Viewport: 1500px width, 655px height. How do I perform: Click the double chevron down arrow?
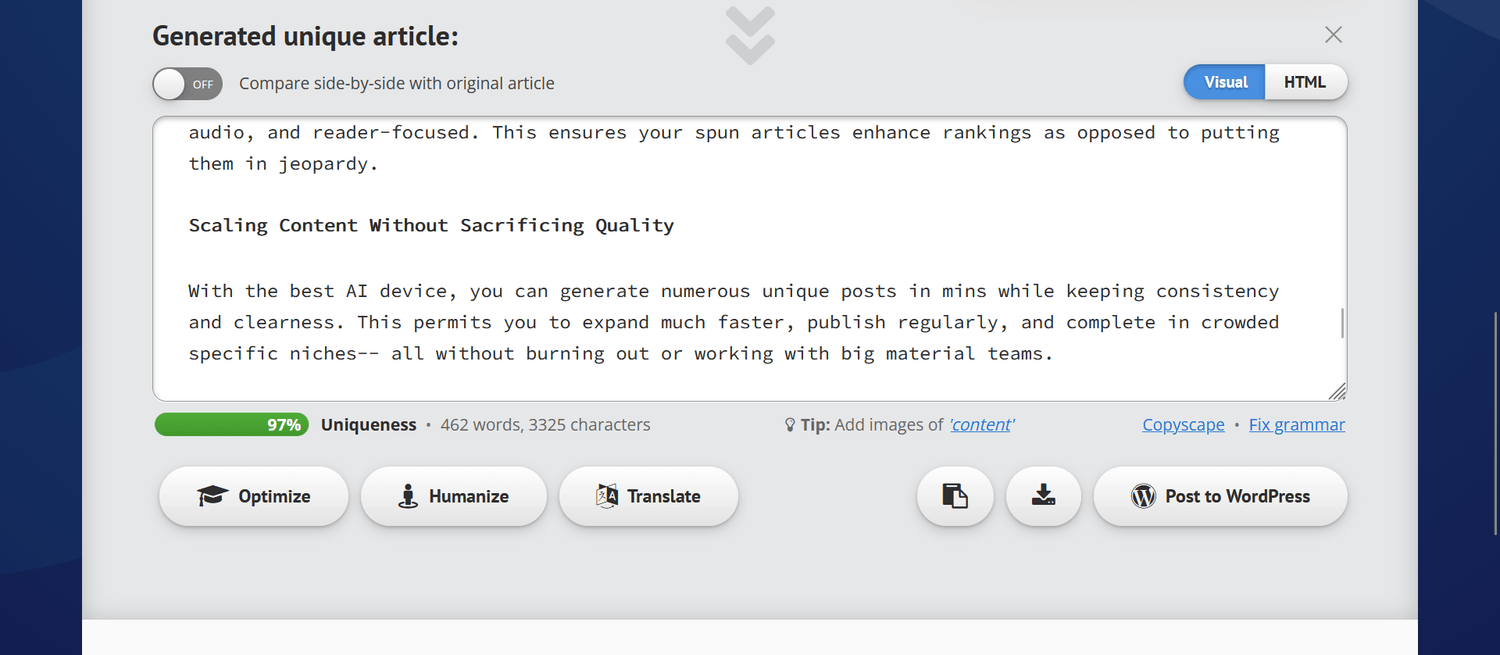point(750,36)
